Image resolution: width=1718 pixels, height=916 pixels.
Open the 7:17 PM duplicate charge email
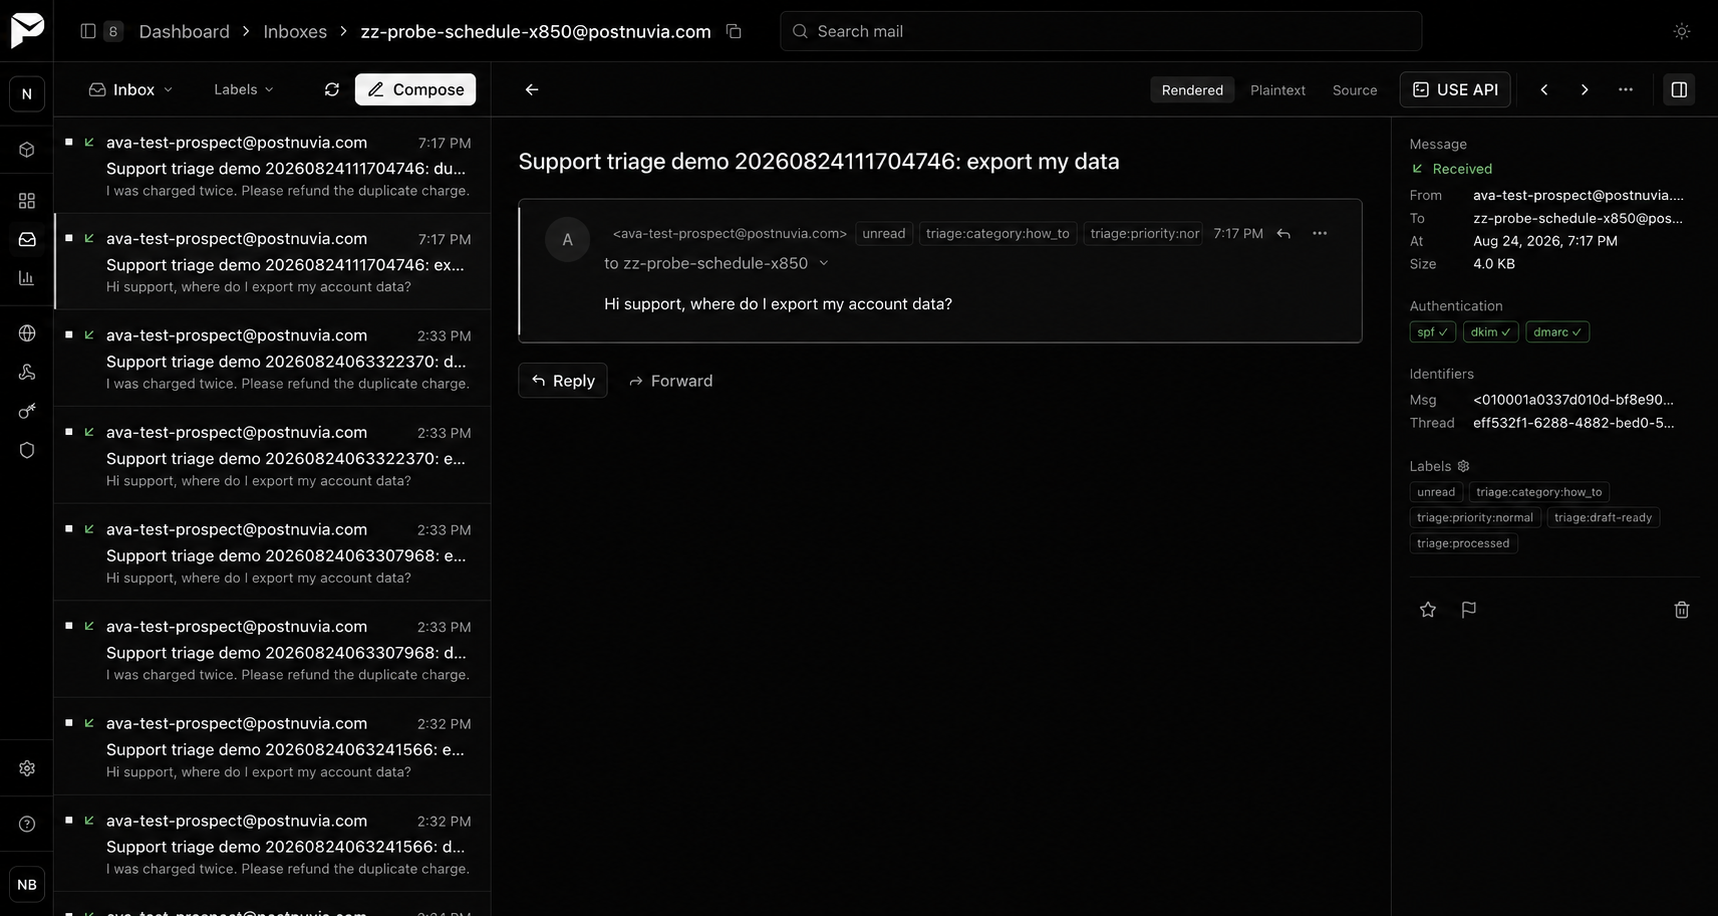[272, 166]
